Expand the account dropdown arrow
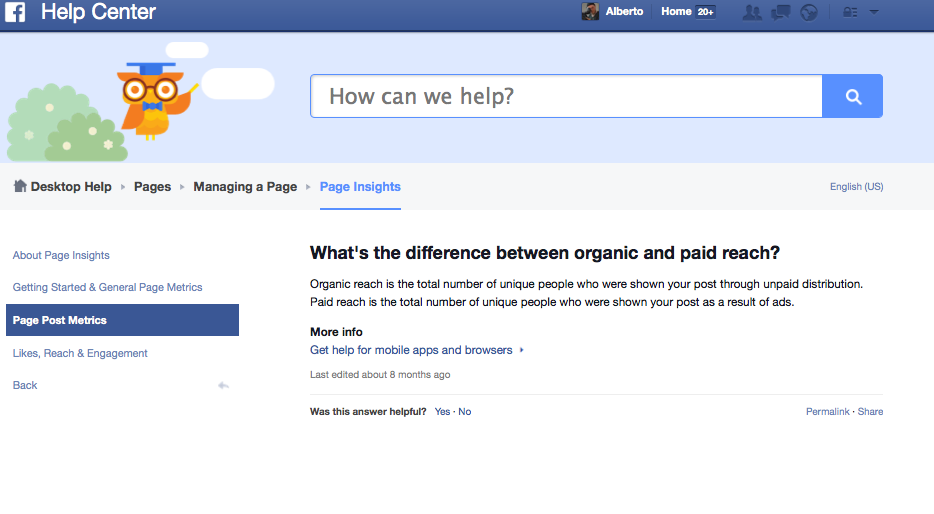The image size is (934, 514). pyautogui.click(x=874, y=12)
